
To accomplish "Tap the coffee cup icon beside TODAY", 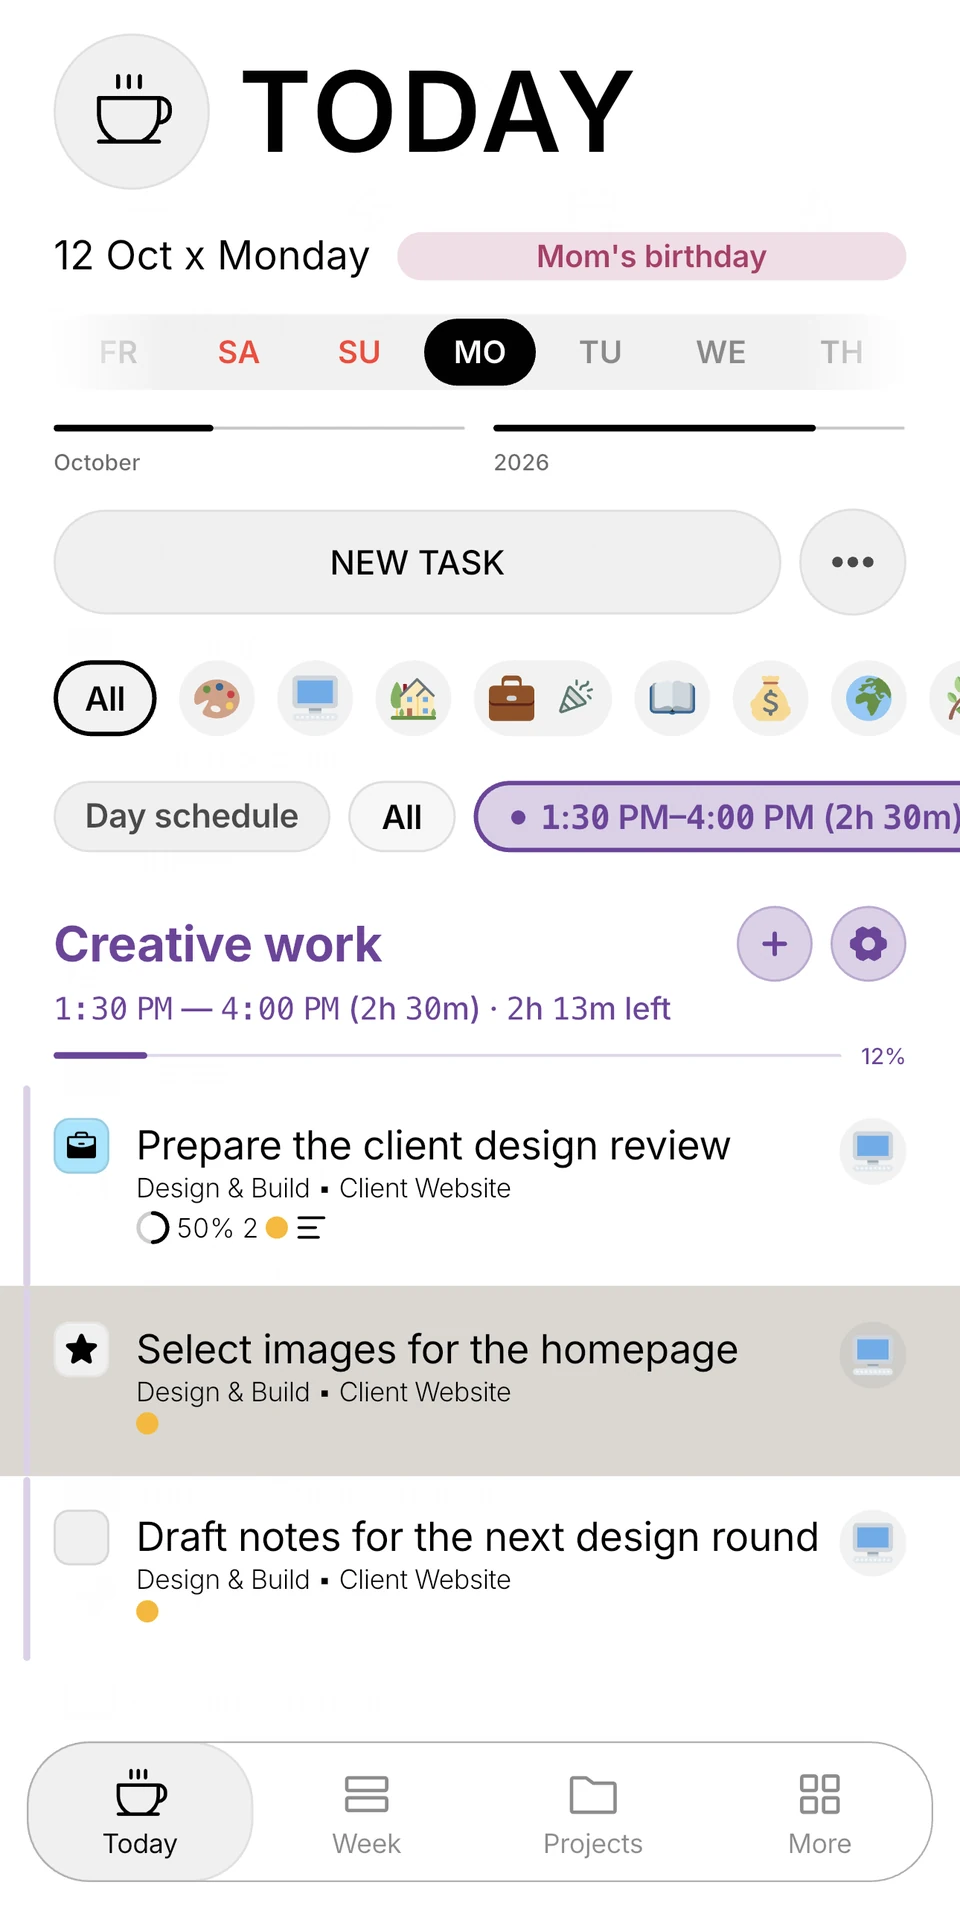I will [131, 111].
